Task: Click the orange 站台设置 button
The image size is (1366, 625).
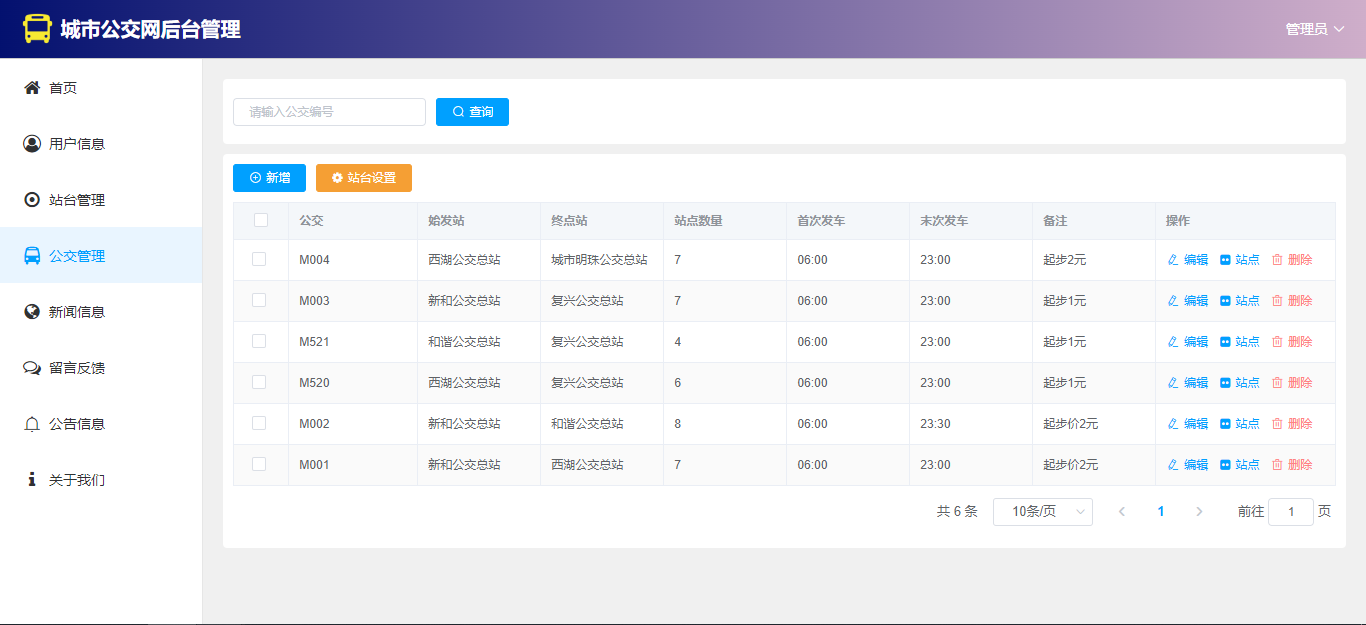Action: (363, 178)
